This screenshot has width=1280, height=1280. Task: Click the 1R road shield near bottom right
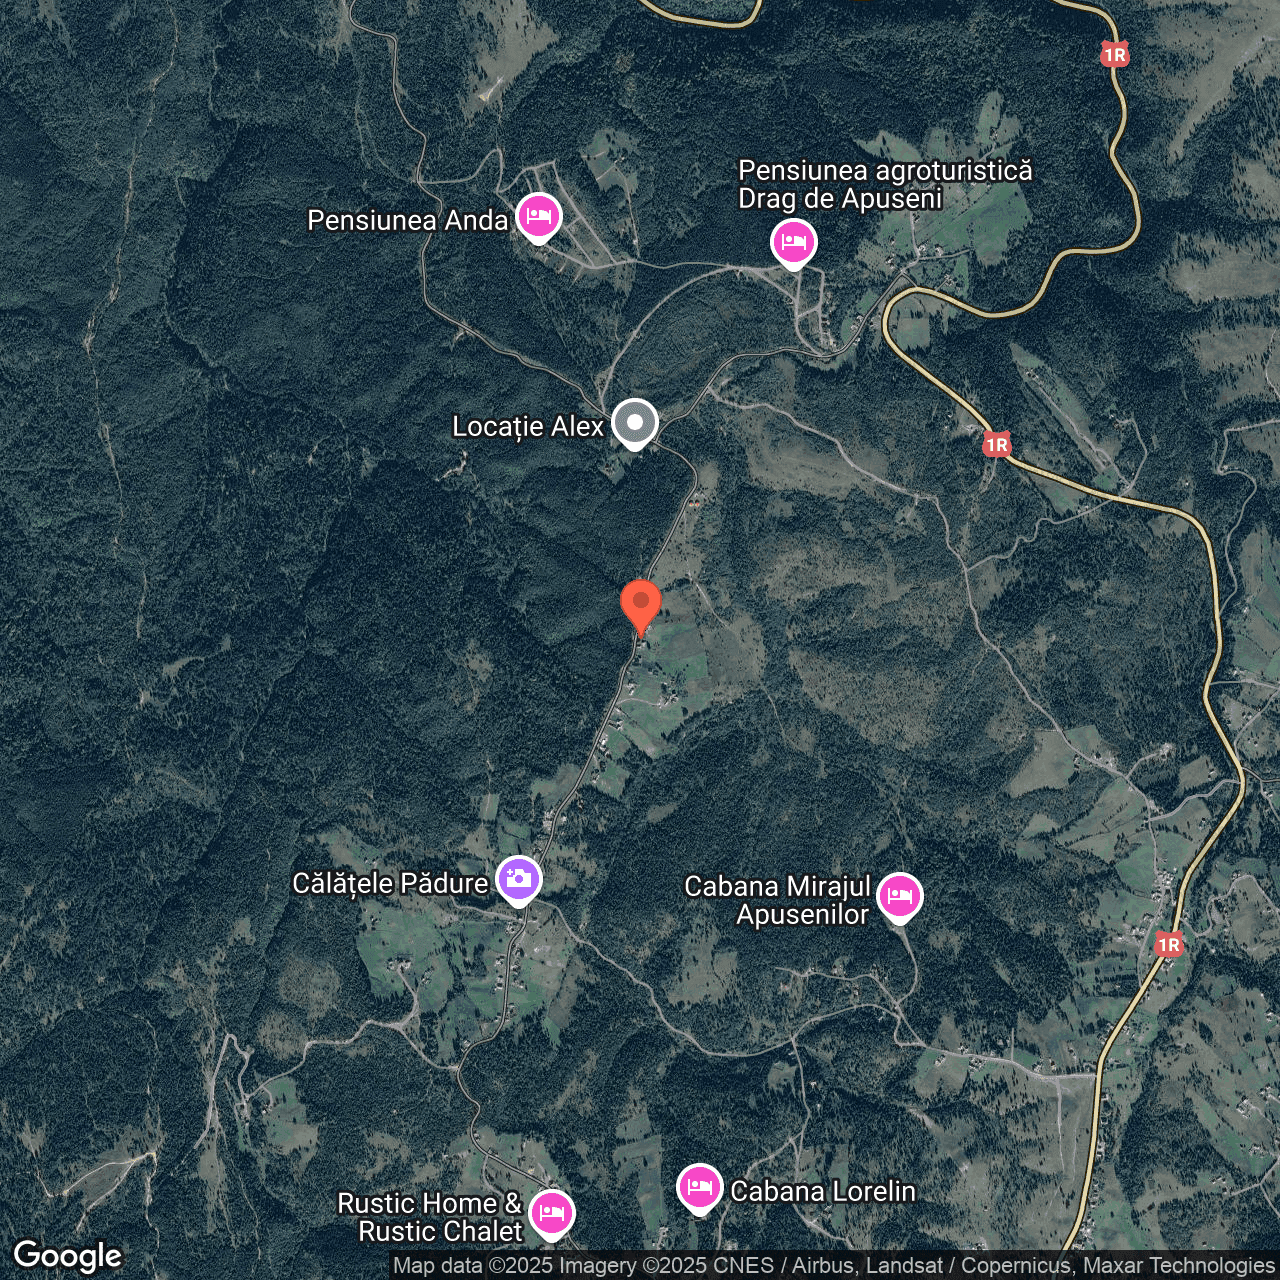1169,945
